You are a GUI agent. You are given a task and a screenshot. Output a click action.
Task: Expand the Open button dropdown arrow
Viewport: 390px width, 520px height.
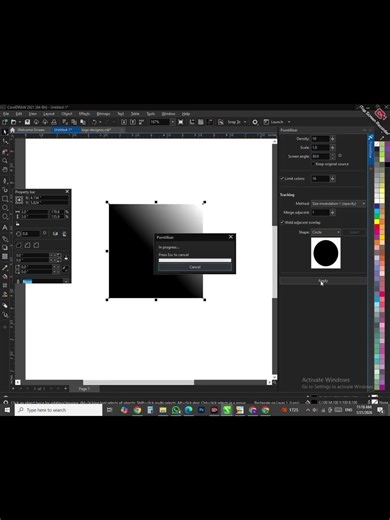click(x=20, y=122)
